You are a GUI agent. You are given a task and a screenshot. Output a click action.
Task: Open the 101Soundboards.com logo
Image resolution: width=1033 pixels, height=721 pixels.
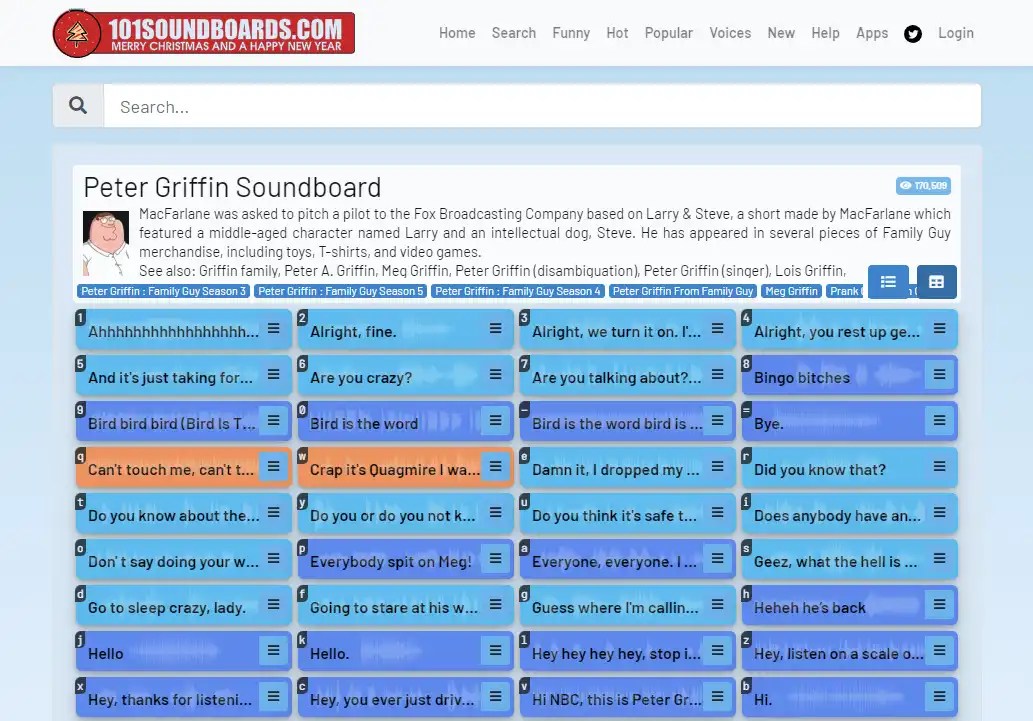click(203, 32)
